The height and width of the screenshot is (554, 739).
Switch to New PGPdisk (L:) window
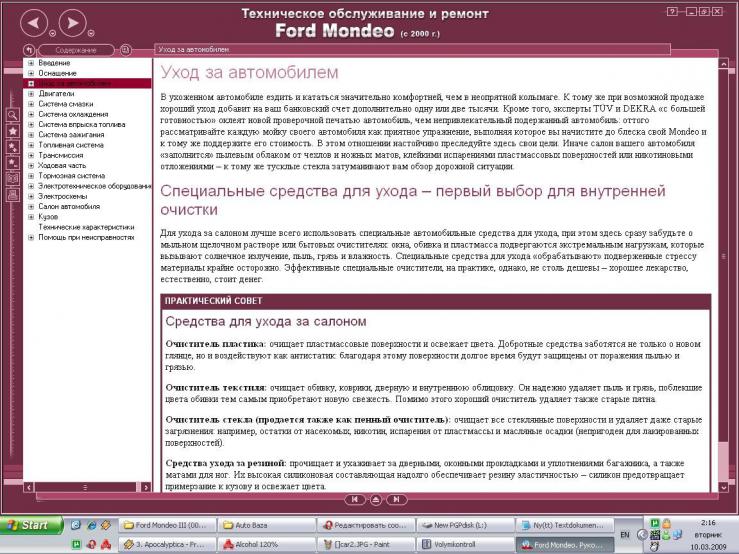[x=466, y=525]
